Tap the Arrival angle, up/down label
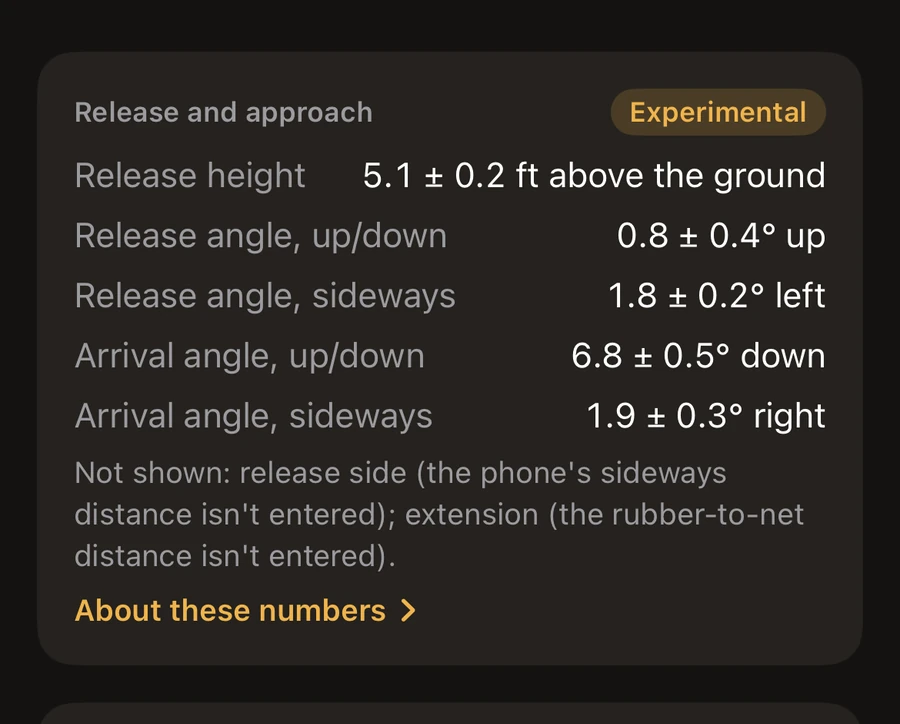 (250, 356)
